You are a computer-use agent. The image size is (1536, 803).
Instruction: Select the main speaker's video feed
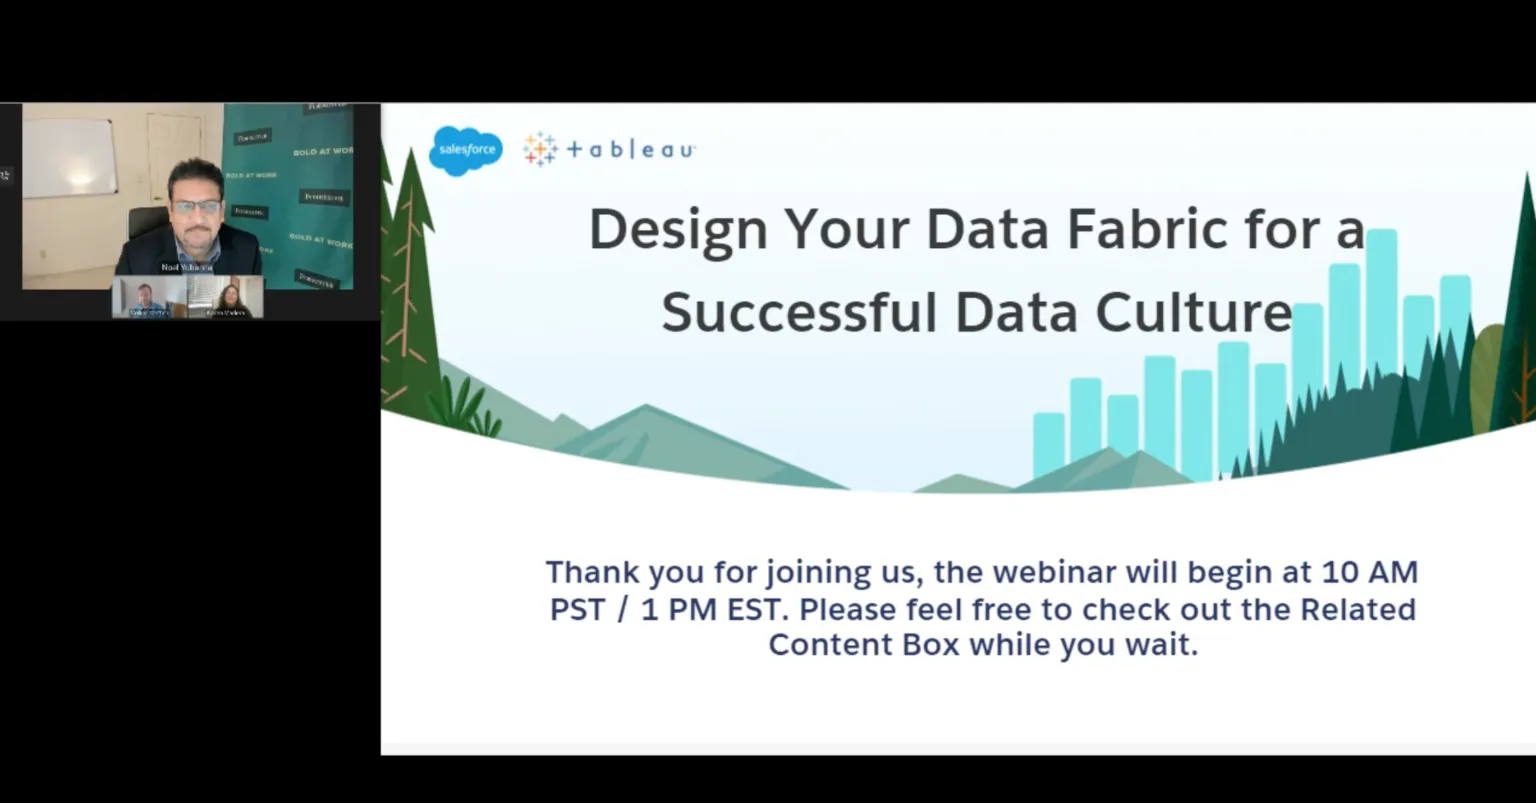(x=190, y=200)
